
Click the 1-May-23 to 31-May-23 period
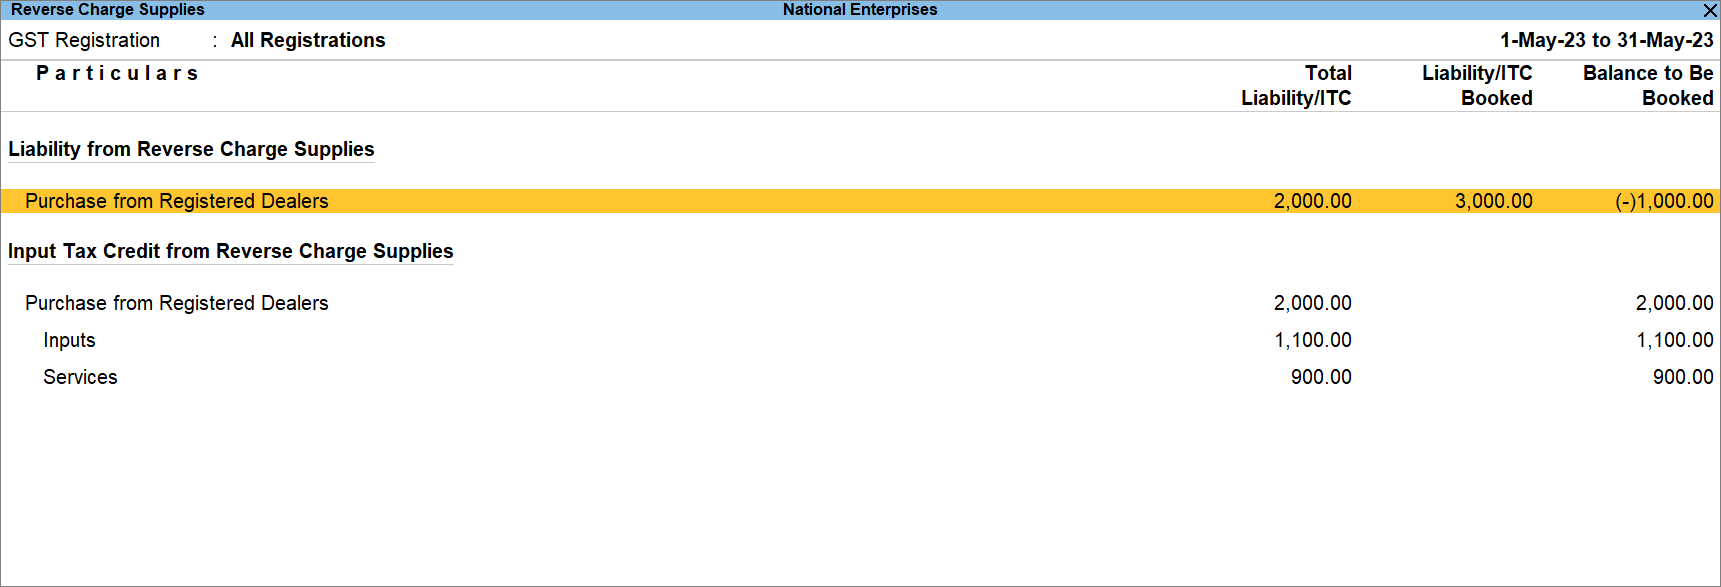tap(1606, 40)
